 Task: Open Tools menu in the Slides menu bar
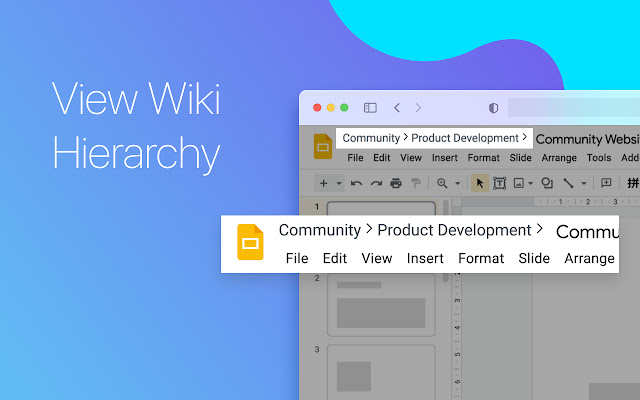pyautogui.click(x=599, y=158)
